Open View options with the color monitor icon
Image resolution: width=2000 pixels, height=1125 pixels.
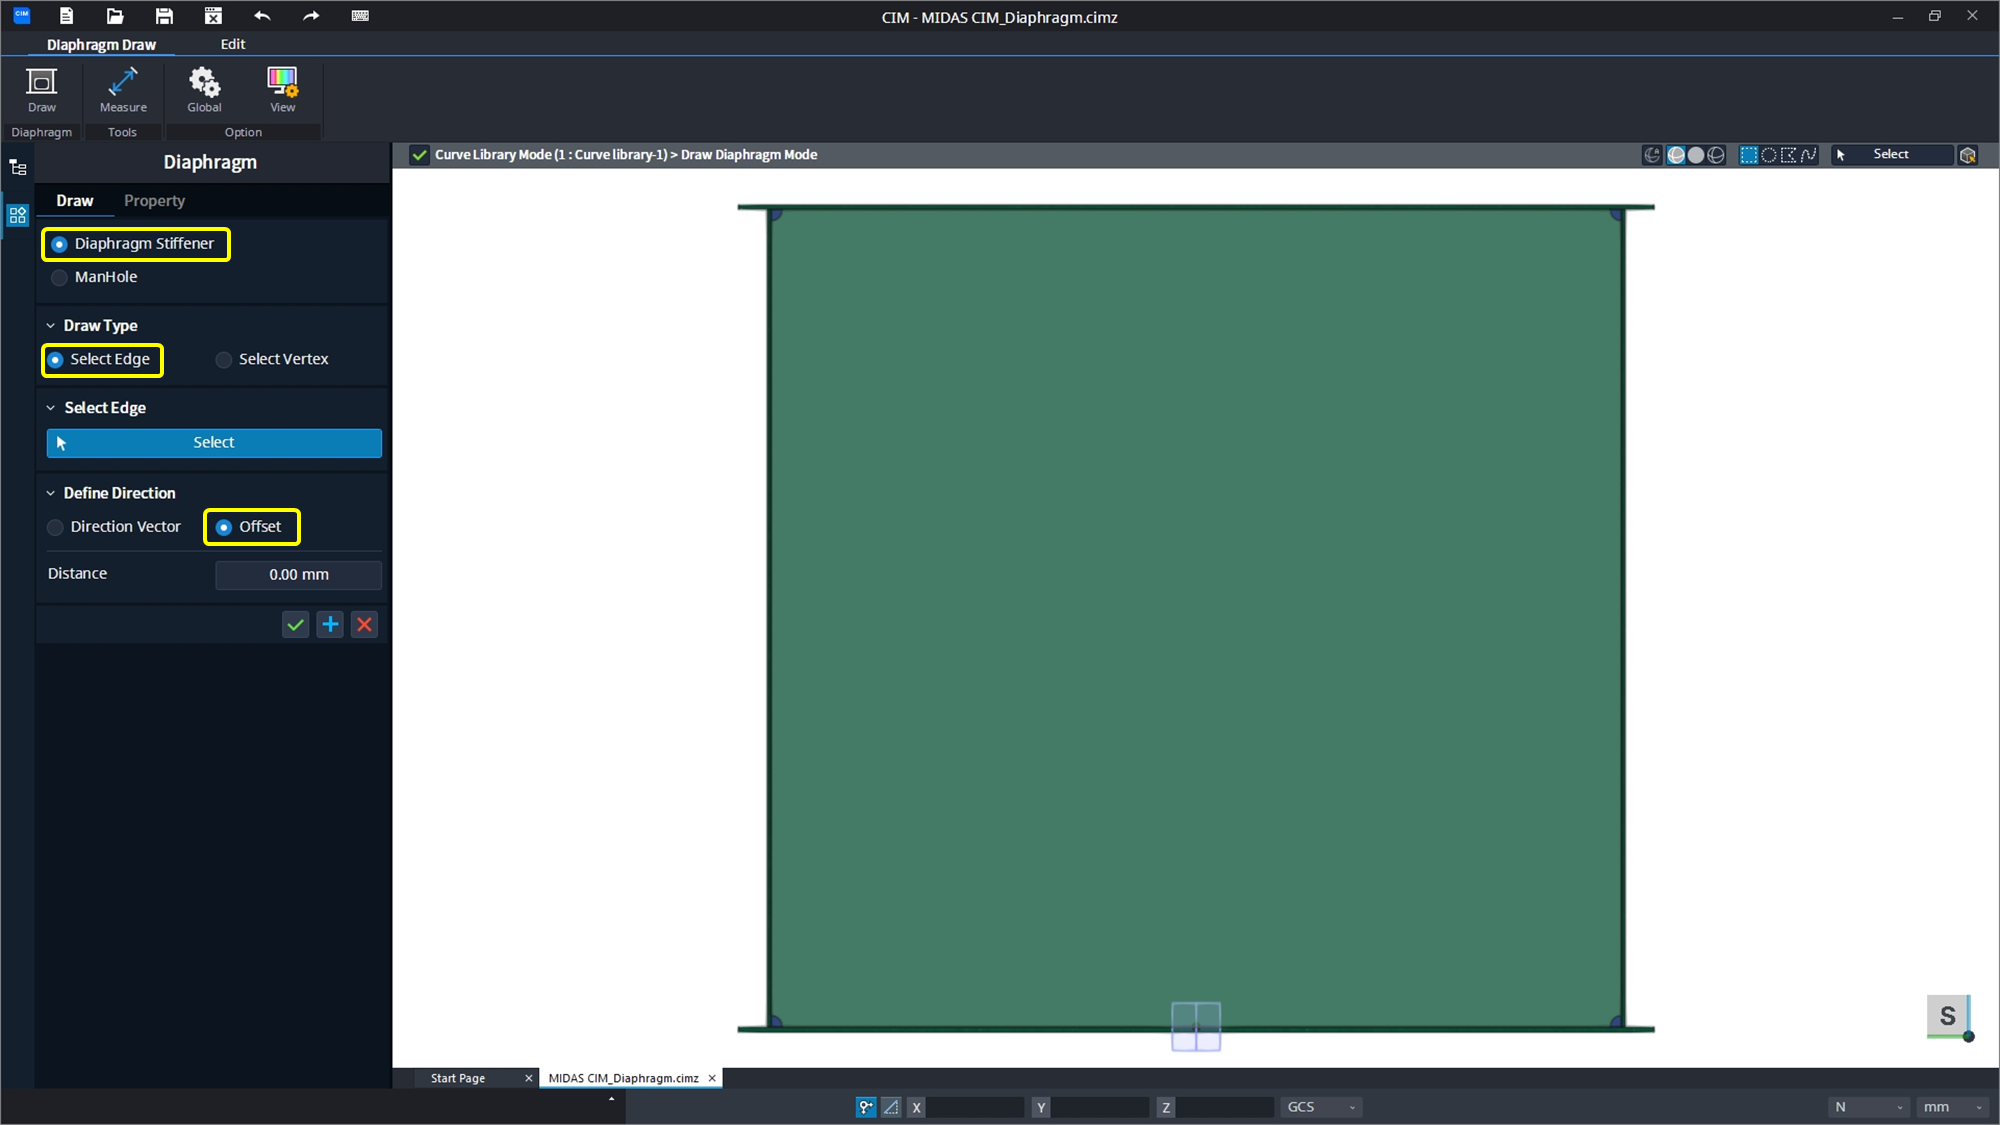pos(283,90)
